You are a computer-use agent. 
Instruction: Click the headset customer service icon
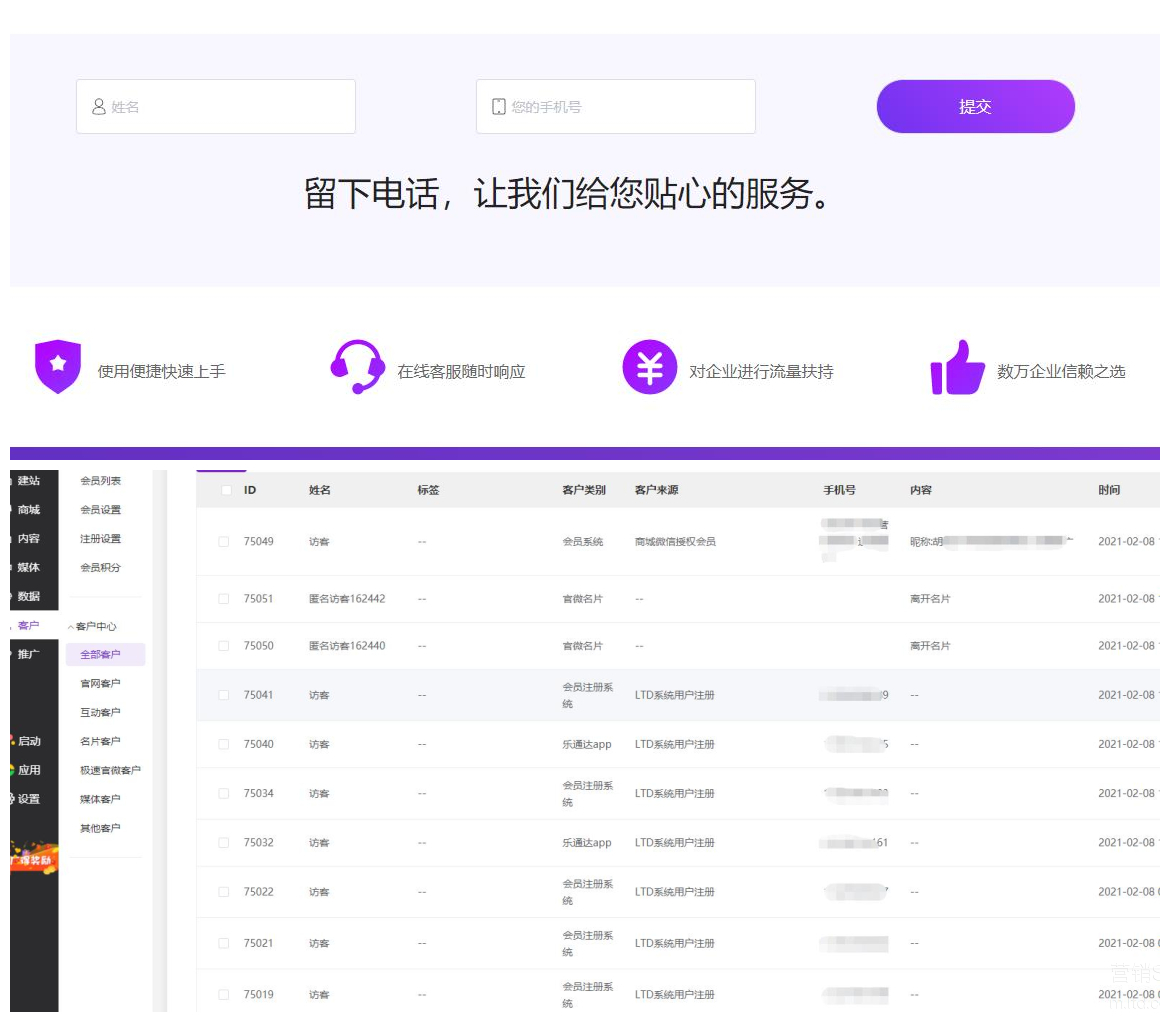point(357,367)
